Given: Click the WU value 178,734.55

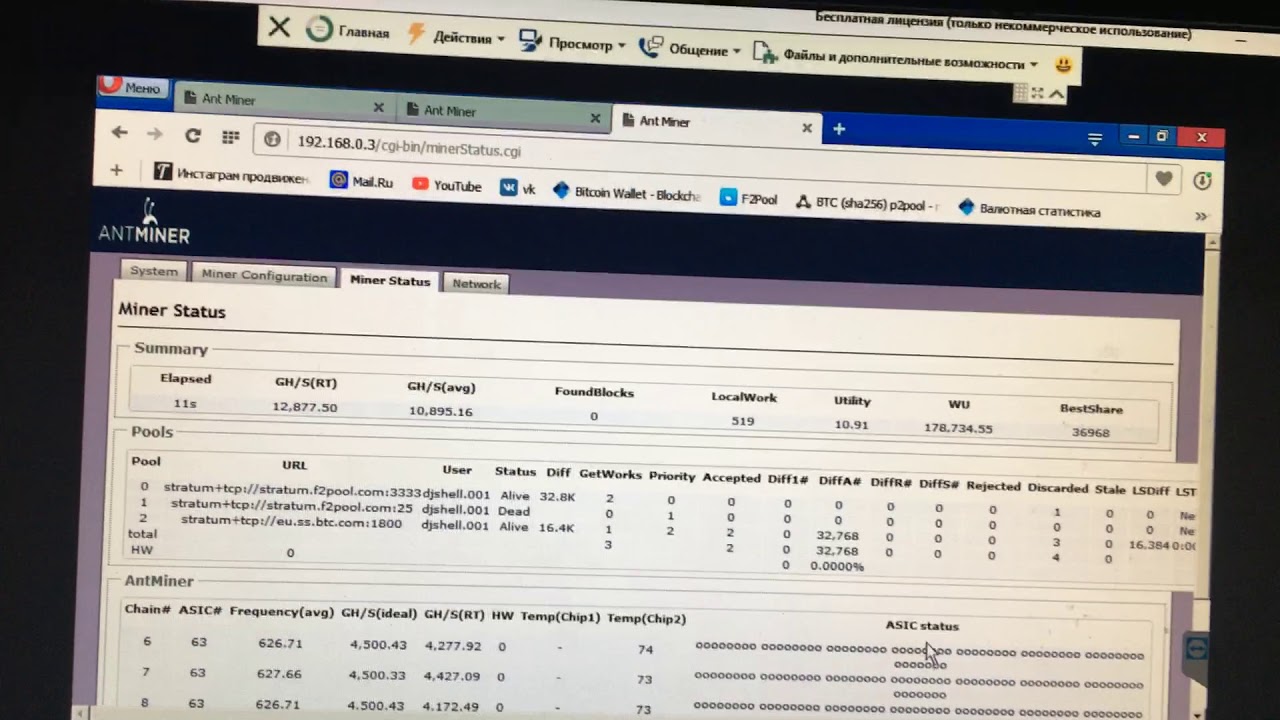Looking at the screenshot, I should [x=958, y=428].
